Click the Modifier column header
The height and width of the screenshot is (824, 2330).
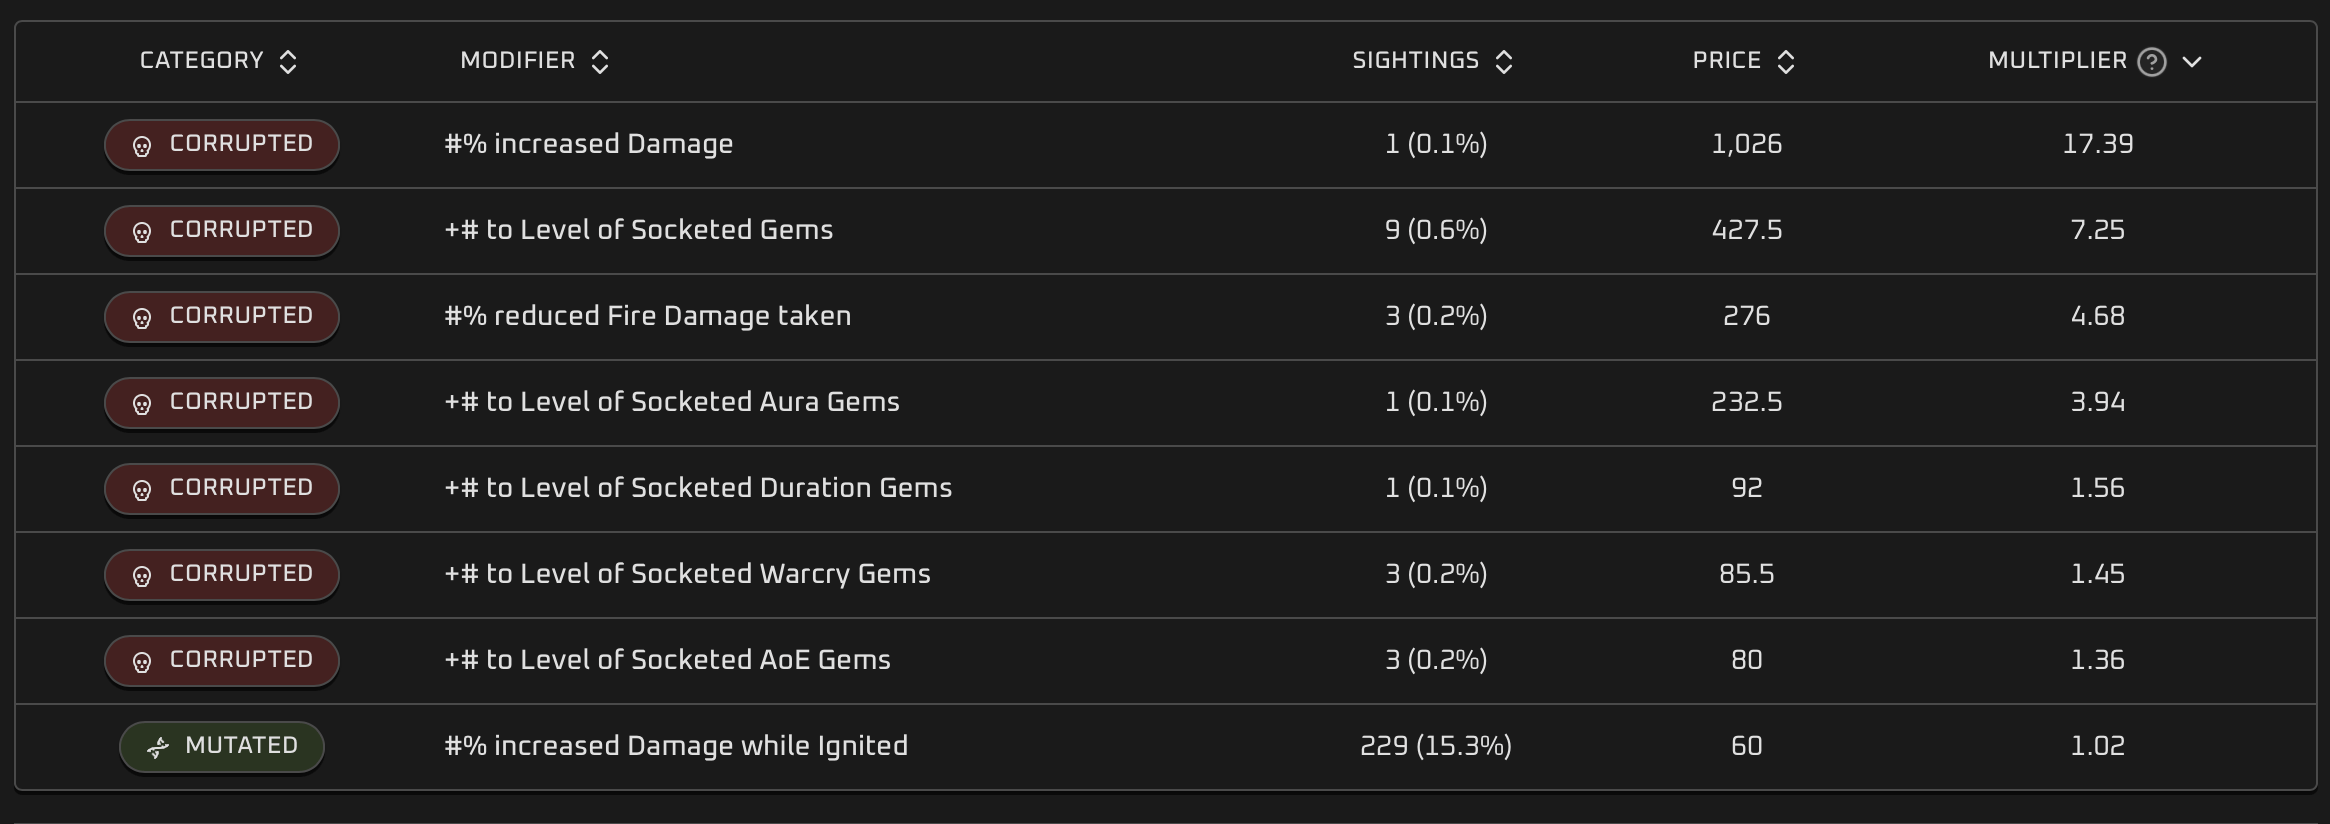click(517, 60)
